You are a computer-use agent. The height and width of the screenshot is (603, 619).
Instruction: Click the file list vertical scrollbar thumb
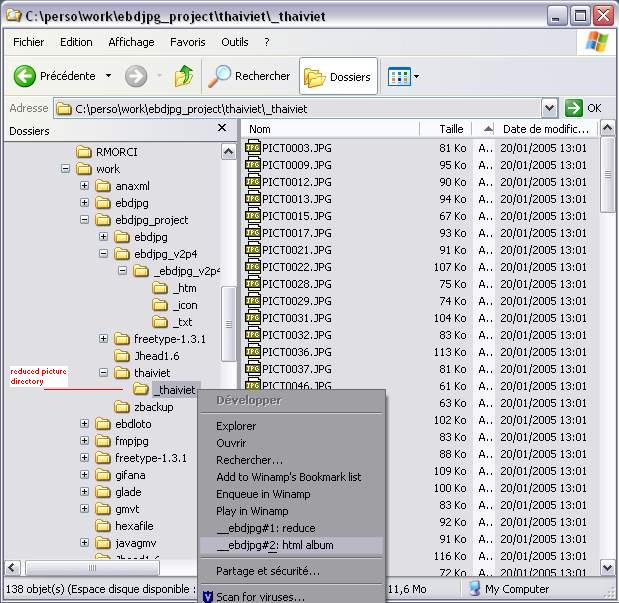coord(607,175)
